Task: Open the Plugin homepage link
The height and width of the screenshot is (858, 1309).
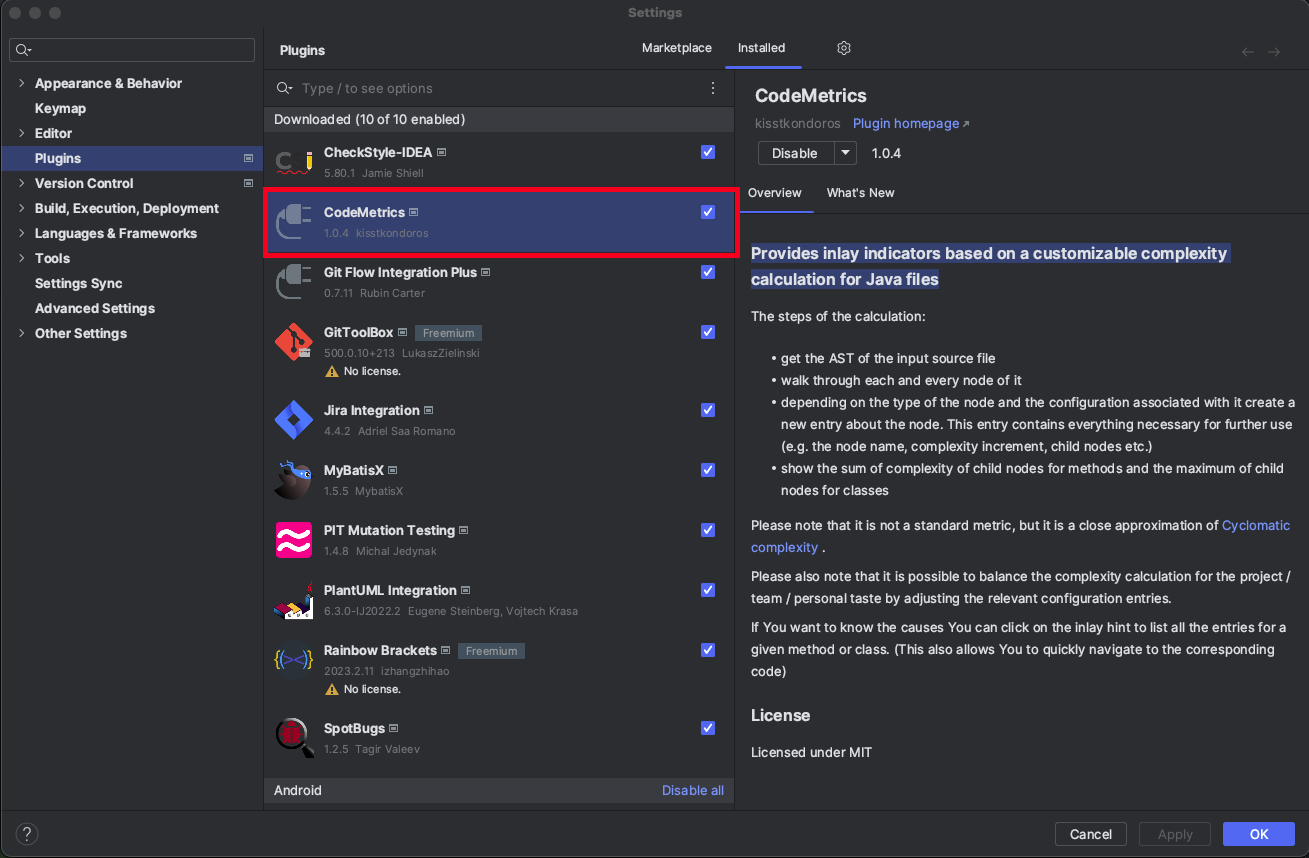Action: [911, 123]
